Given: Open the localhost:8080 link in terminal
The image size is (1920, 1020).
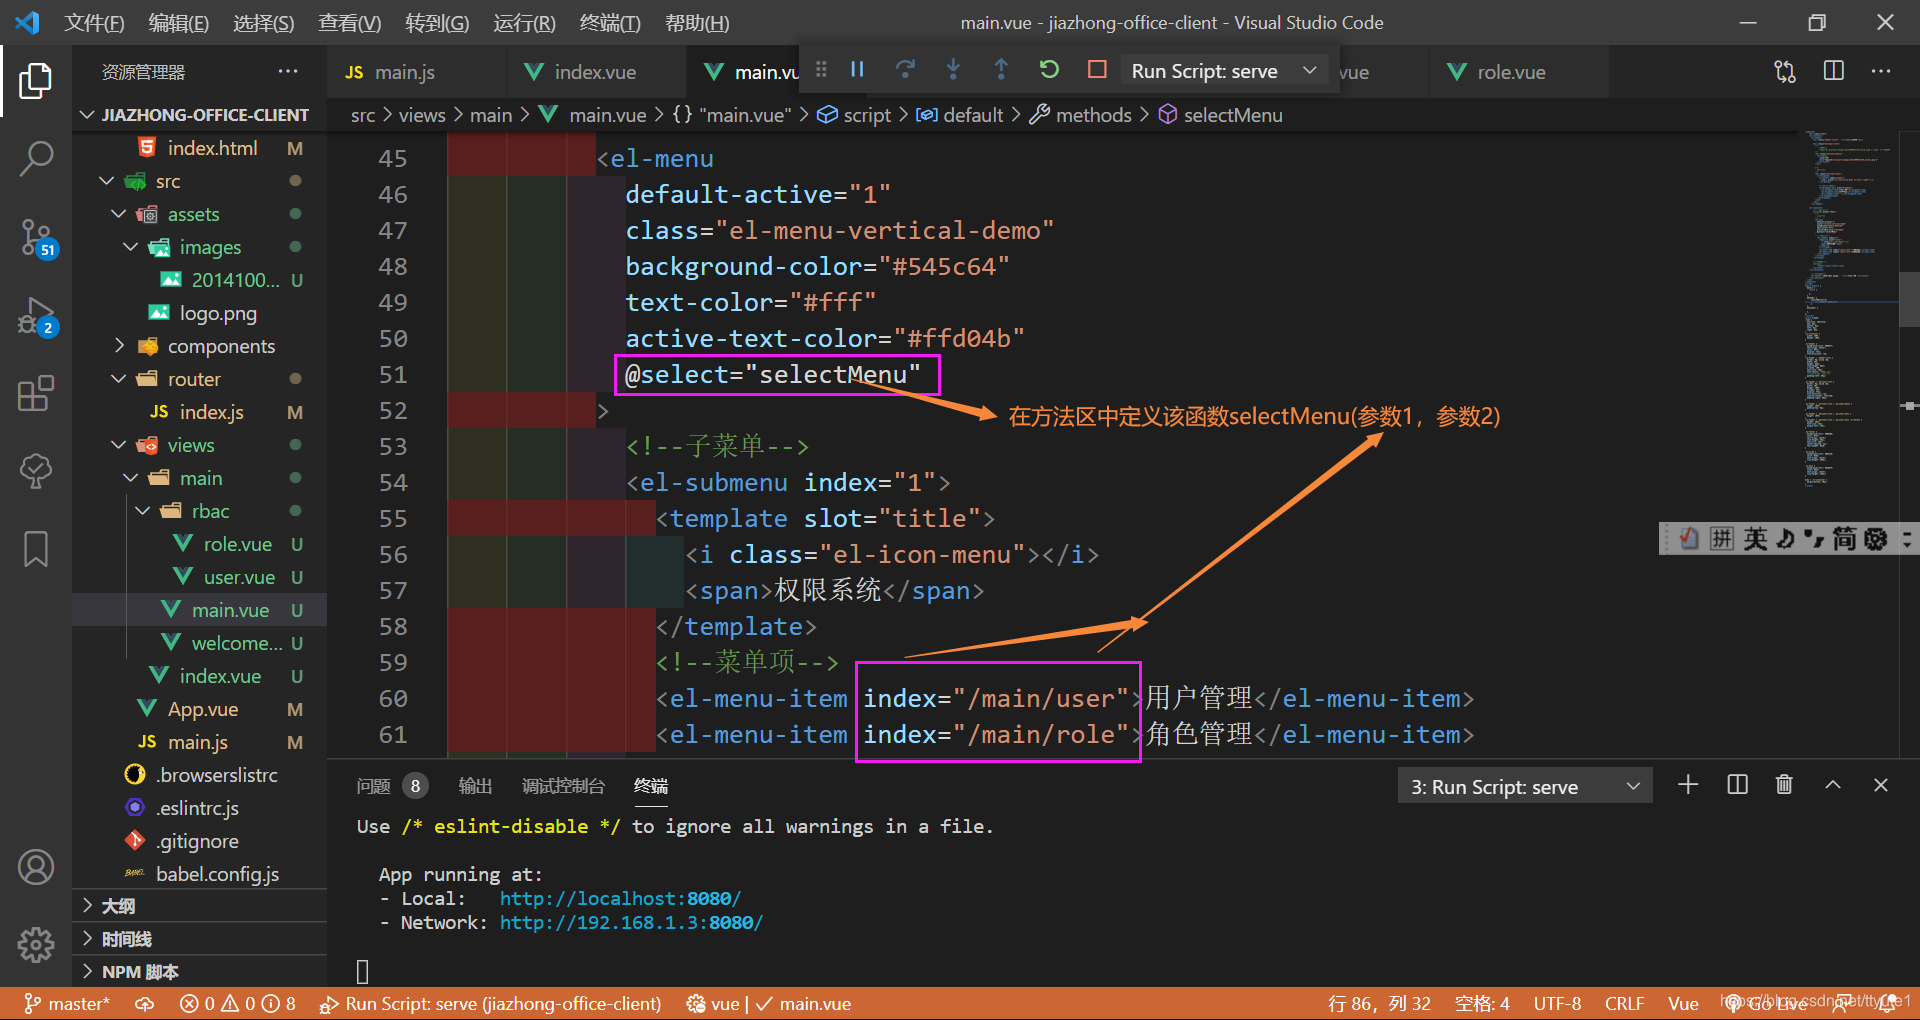Looking at the screenshot, I should 620,898.
